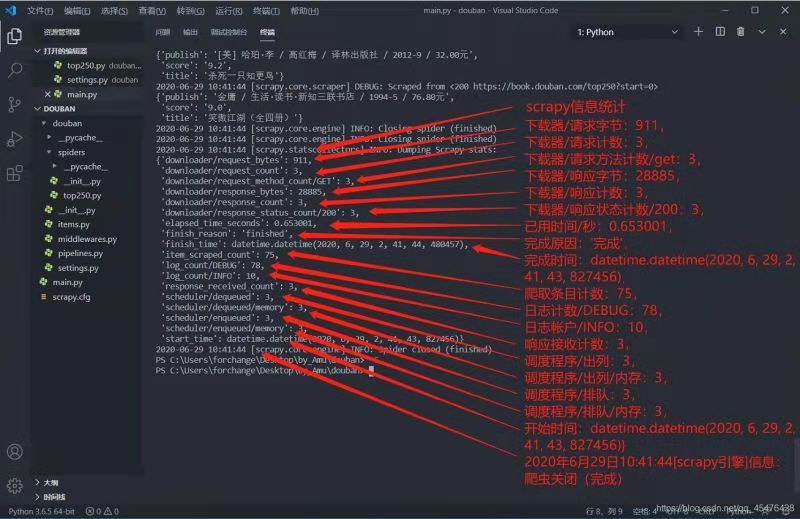Open the Edit menu (编辑)

coord(77,11)
